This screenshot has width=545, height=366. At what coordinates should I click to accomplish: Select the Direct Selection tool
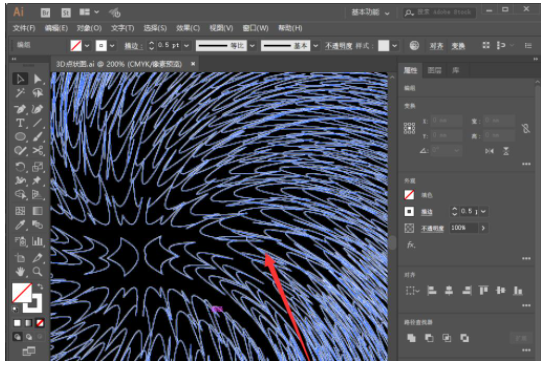(x=38, y=79)
